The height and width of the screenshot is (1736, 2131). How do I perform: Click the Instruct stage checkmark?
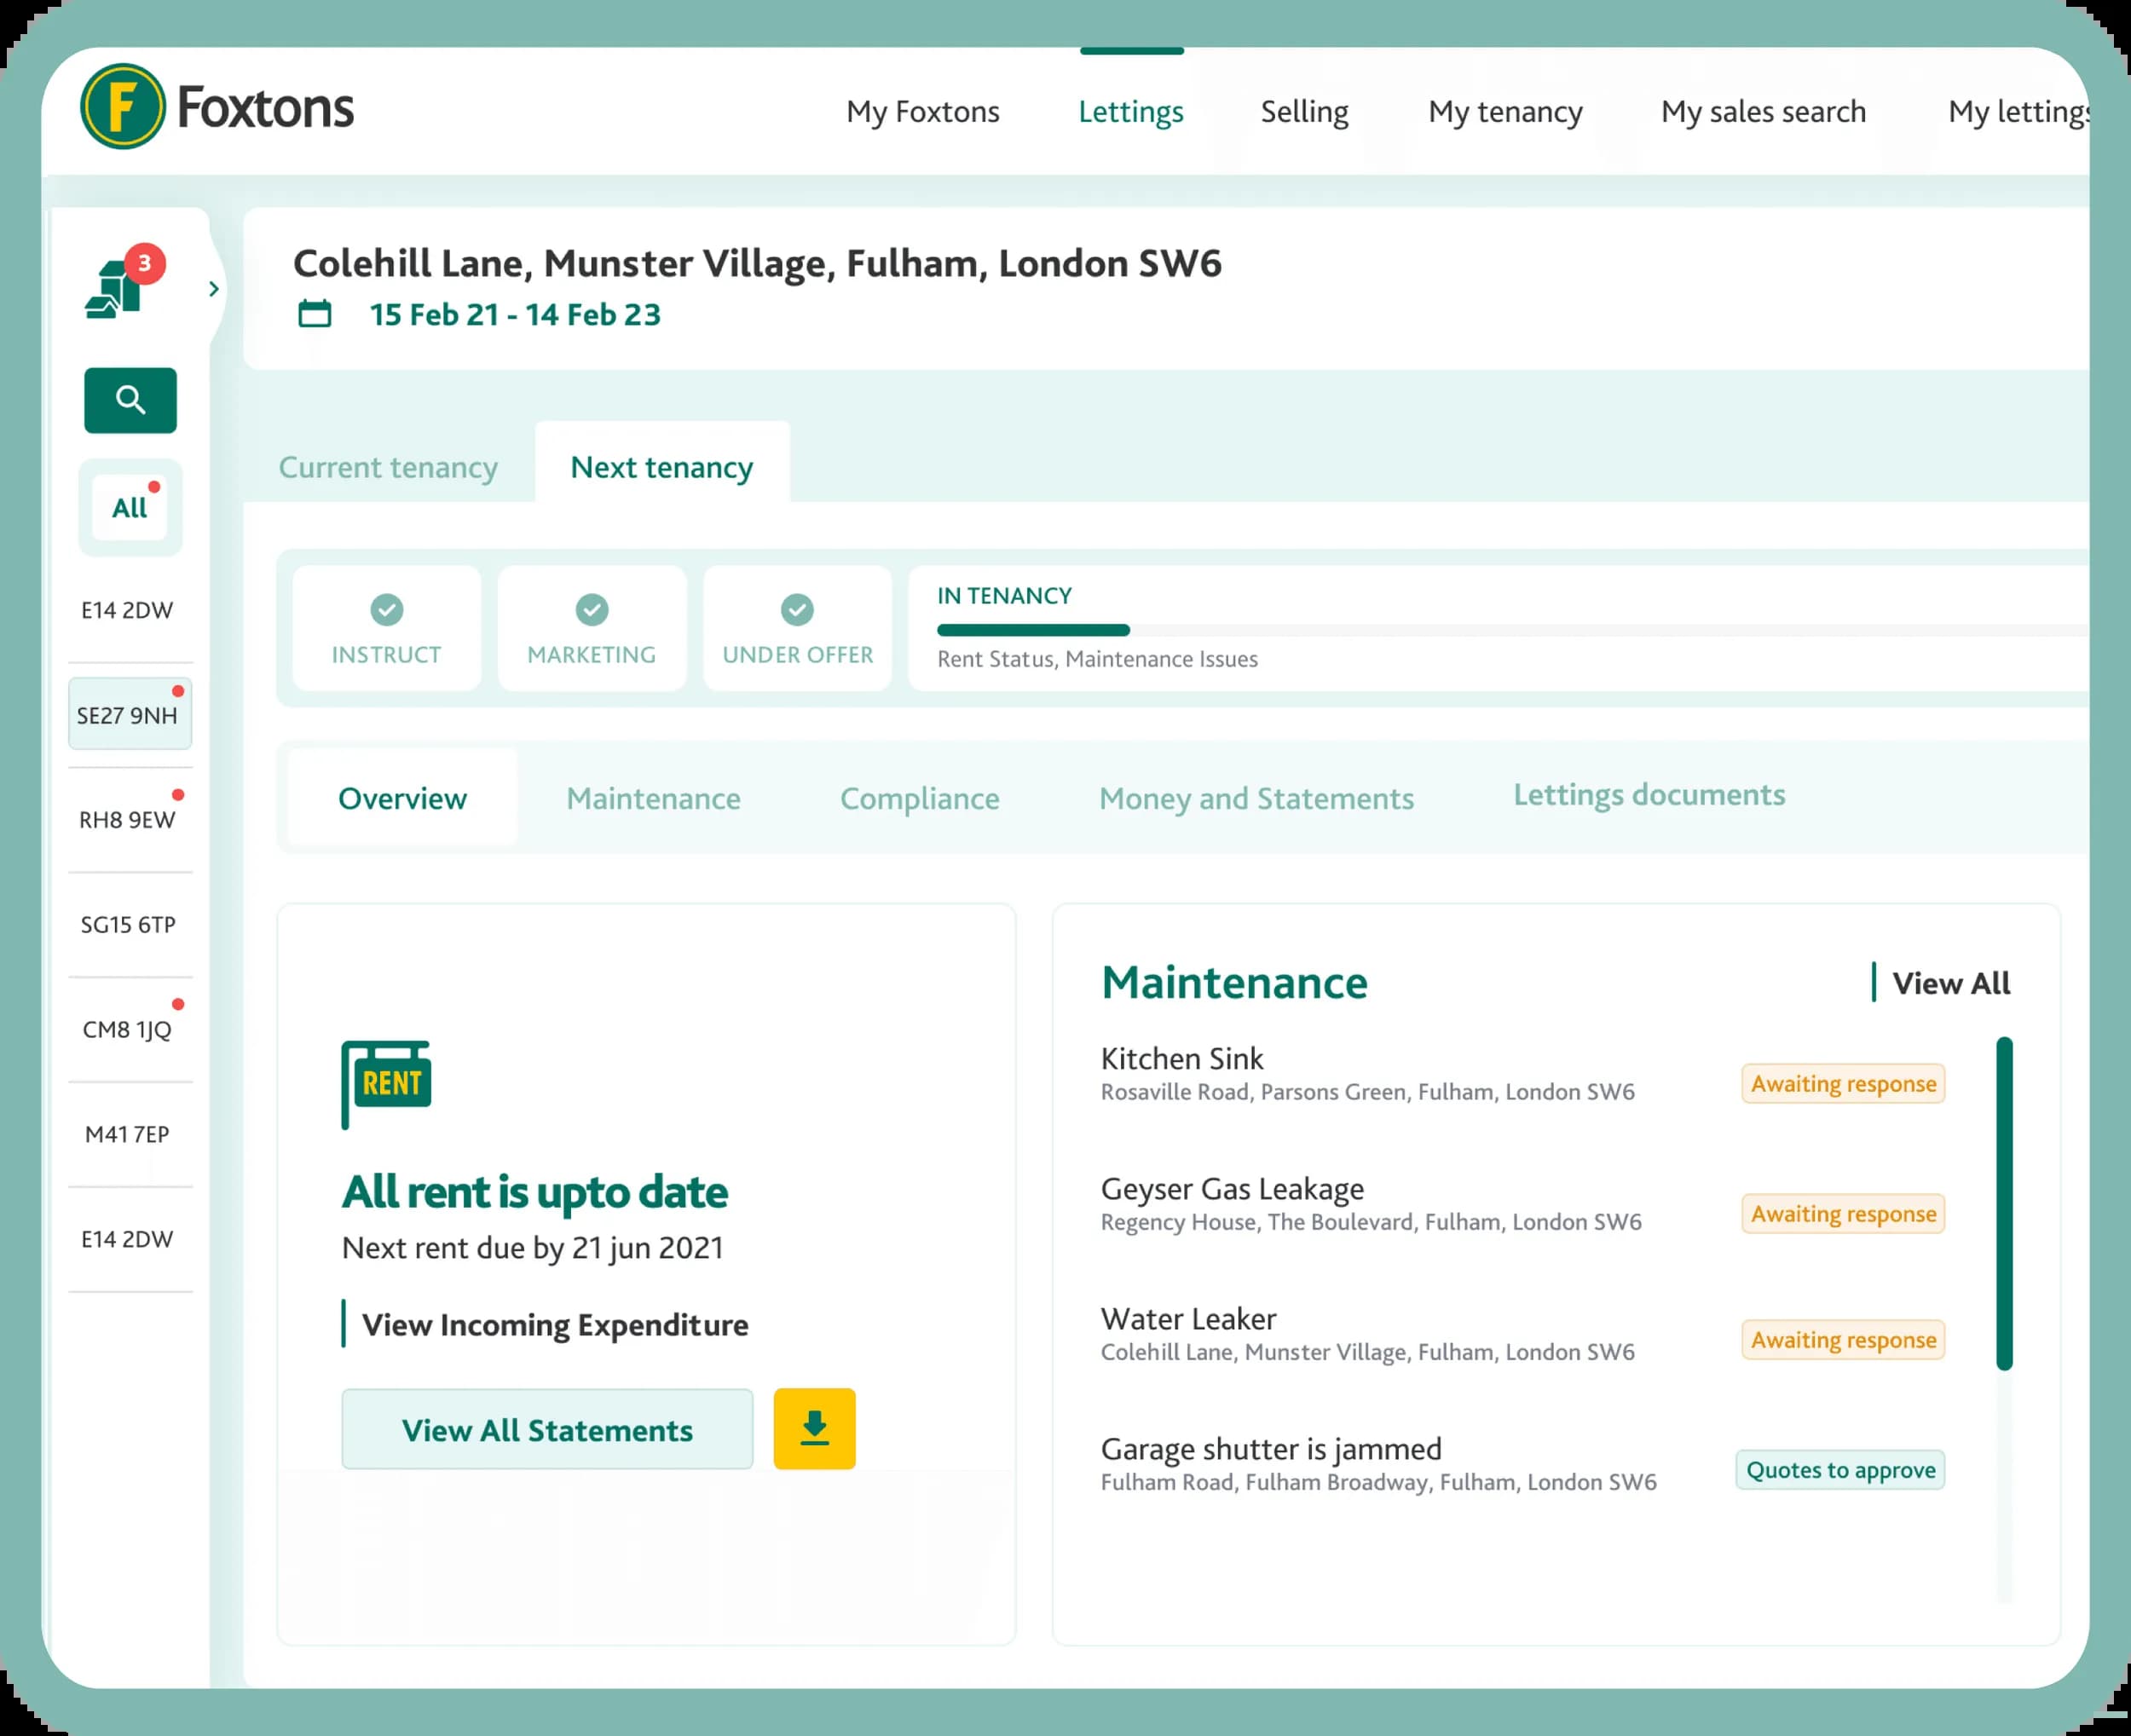387,609
